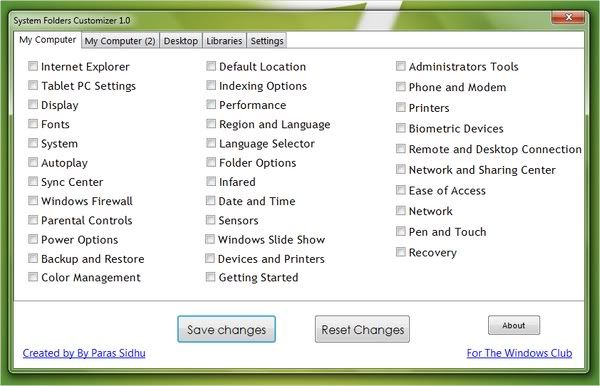Viewport: 600px width, 386px height.
Task: Check Region and Language
Action: pos(211,124)
